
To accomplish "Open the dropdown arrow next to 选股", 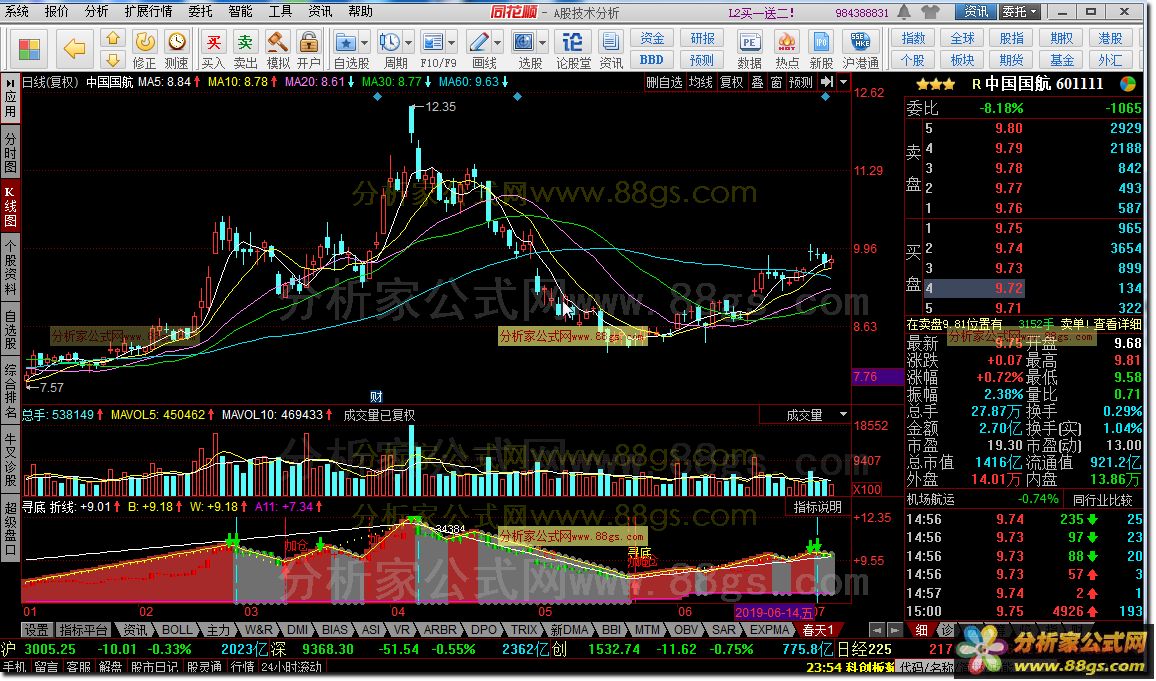I will (x=542, y=42).
